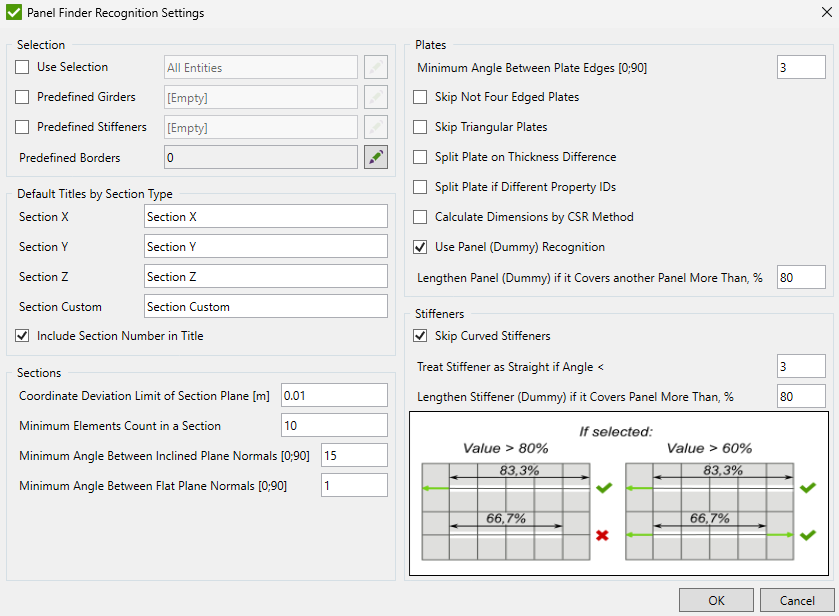
Task: Uncheck Include Section Number in Title
Action: [23, 336]
